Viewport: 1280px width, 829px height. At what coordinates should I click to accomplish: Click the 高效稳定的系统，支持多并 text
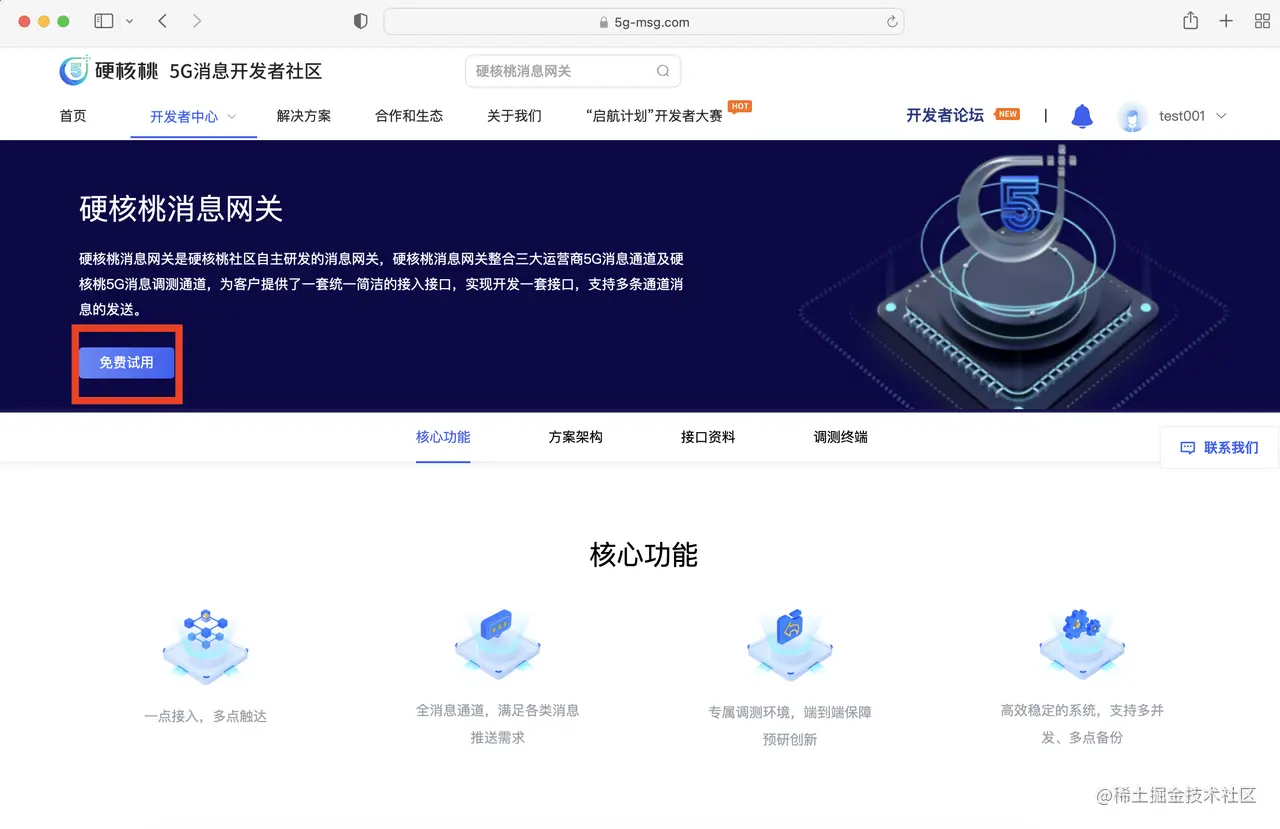pyautogui.click(x=1082, y=711)
